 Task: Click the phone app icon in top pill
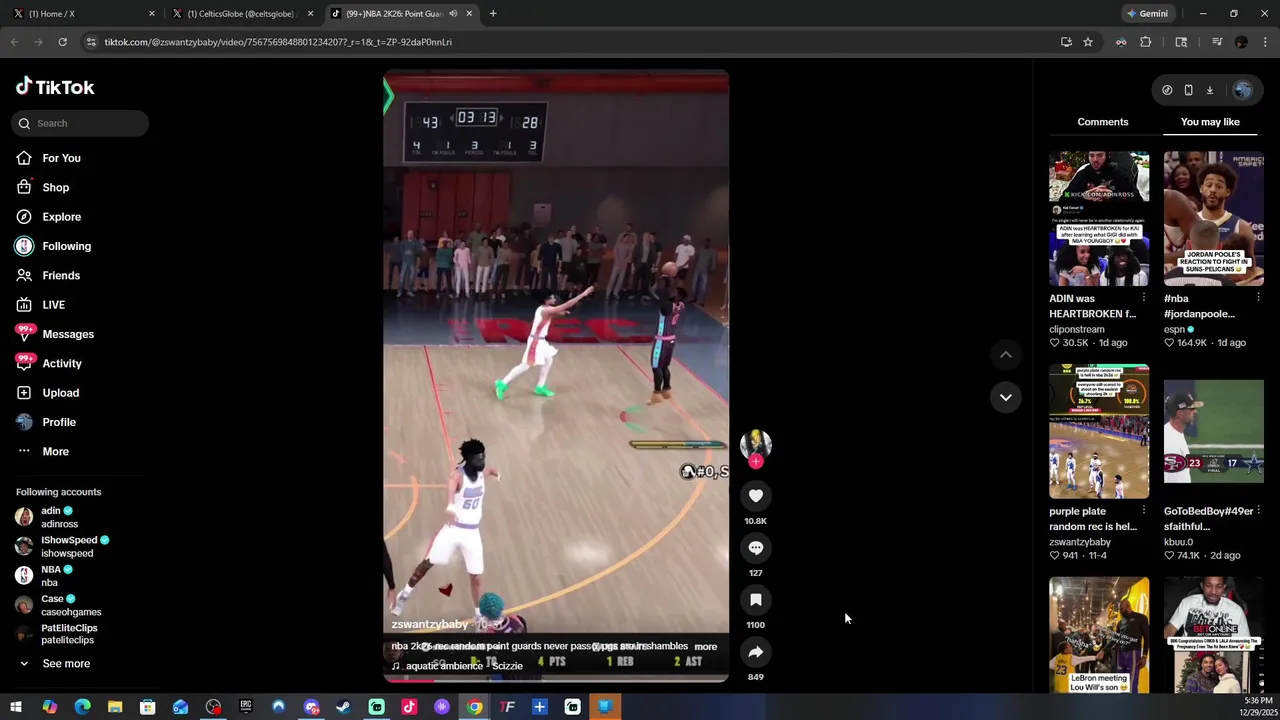coord(1188,90)
